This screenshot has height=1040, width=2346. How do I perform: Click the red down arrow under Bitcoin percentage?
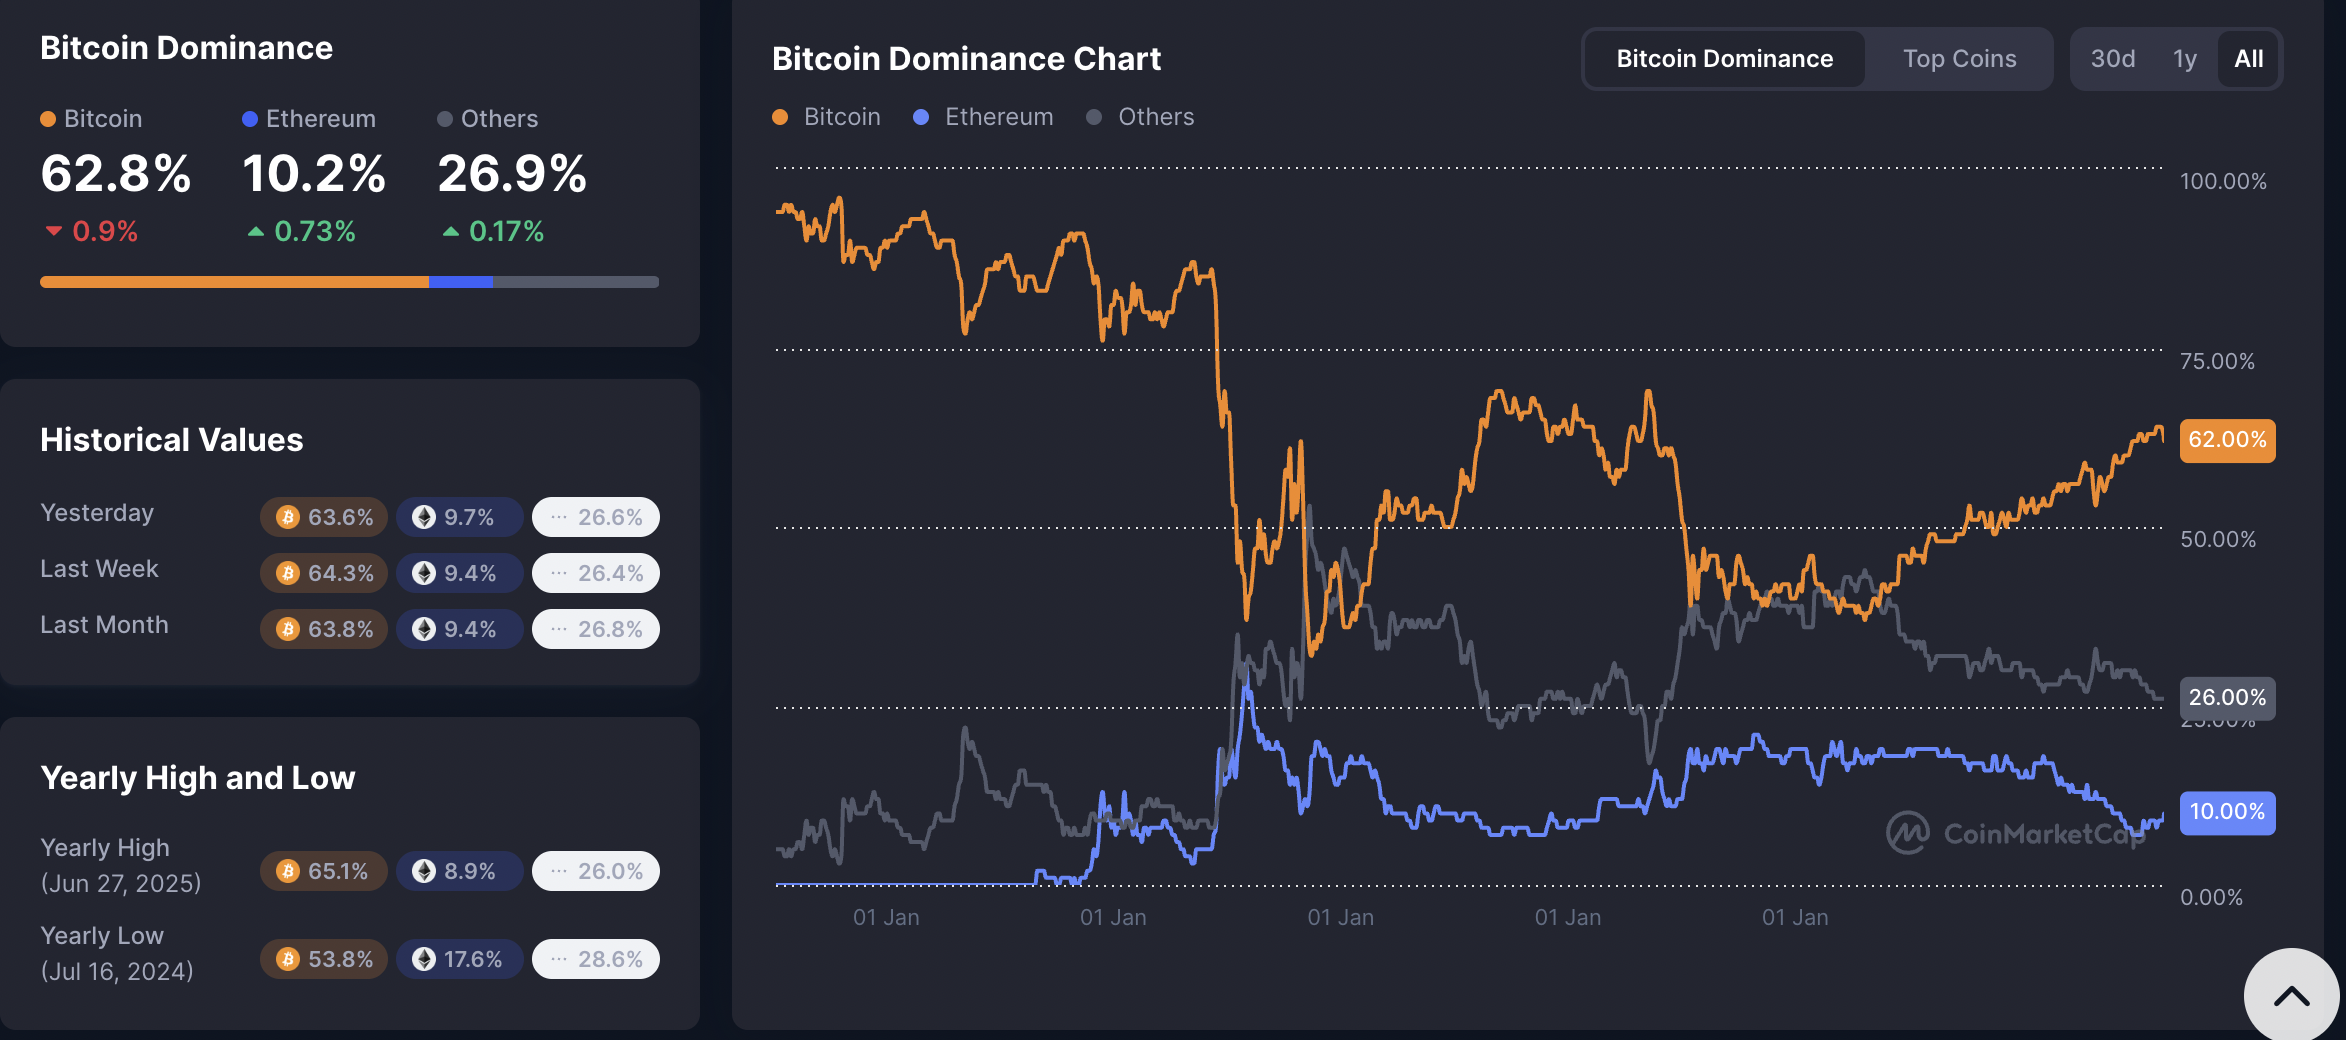pyautogui.click(x=54, y=232)
